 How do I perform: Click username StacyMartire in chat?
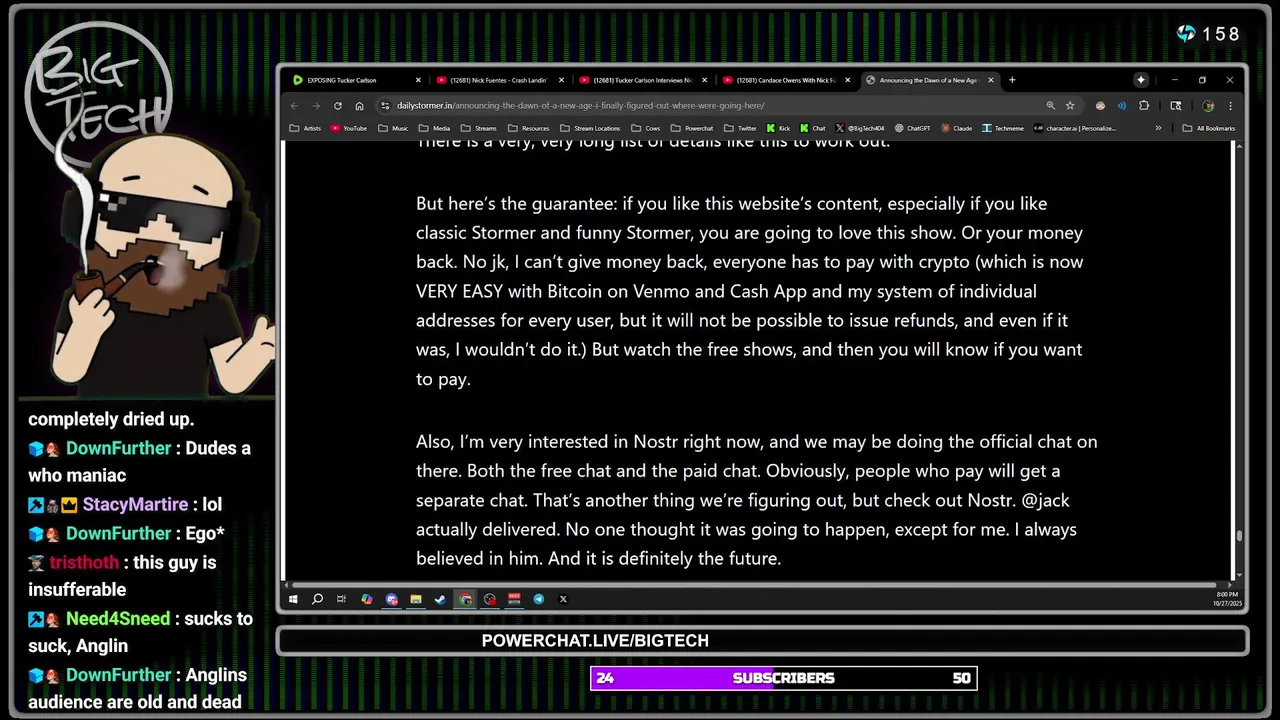click(135, 504)
